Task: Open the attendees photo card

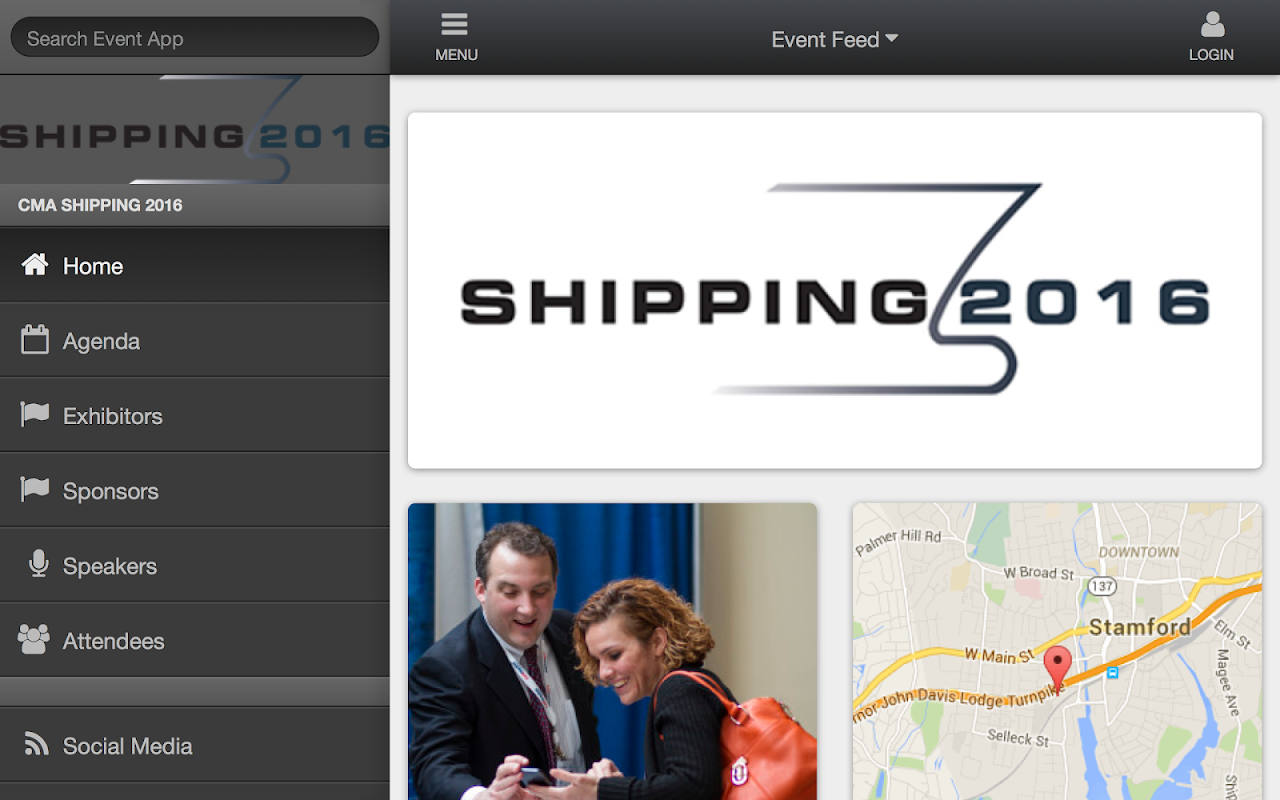Action: pyautogui.click(x=612, y=651)
